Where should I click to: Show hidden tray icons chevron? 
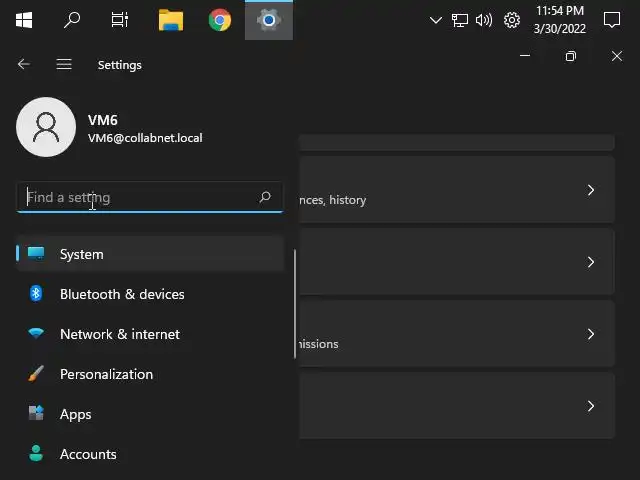(x=435, y=20)
